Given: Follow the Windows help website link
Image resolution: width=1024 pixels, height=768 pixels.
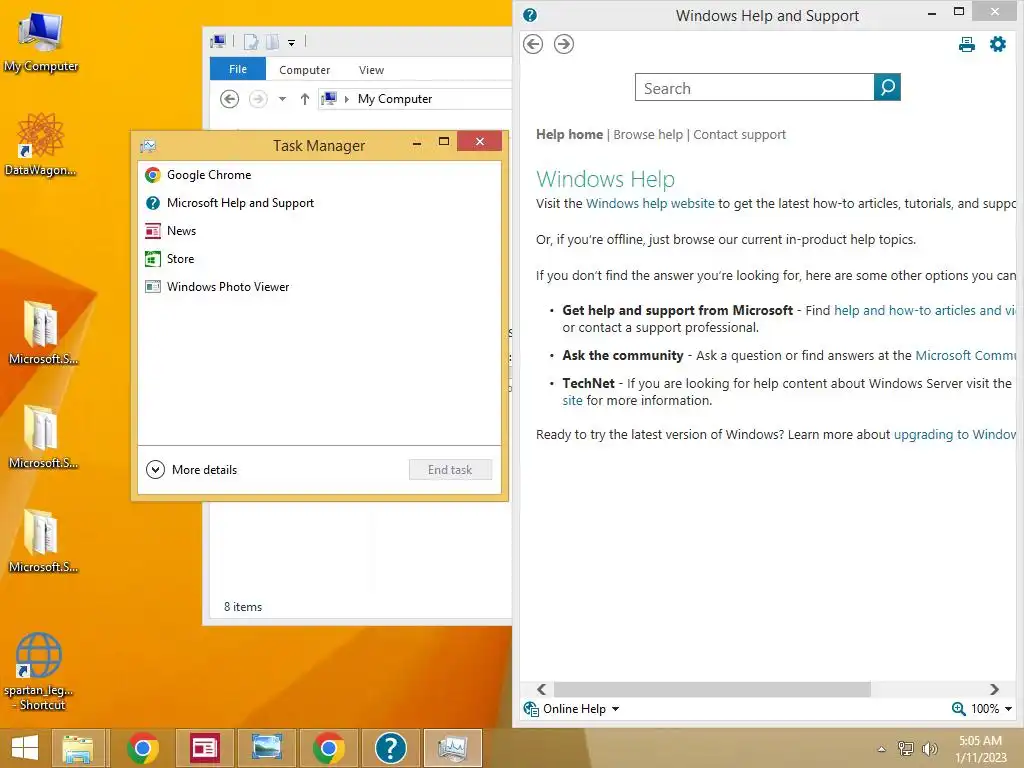Looking at the screenshot, I should [x=650, y=204].
